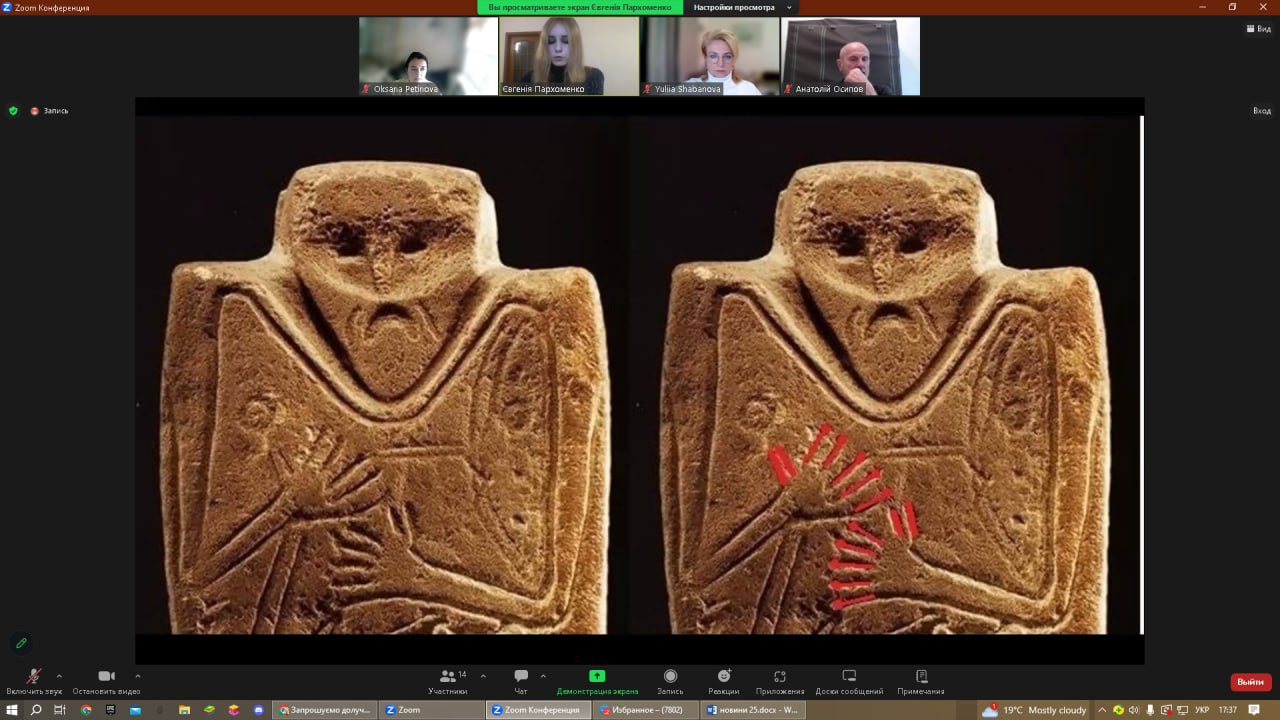Click the green annotation pencil icon
Image resolution: width=1280 pixels, height=720 pixels.
click(x=21, y=643)
